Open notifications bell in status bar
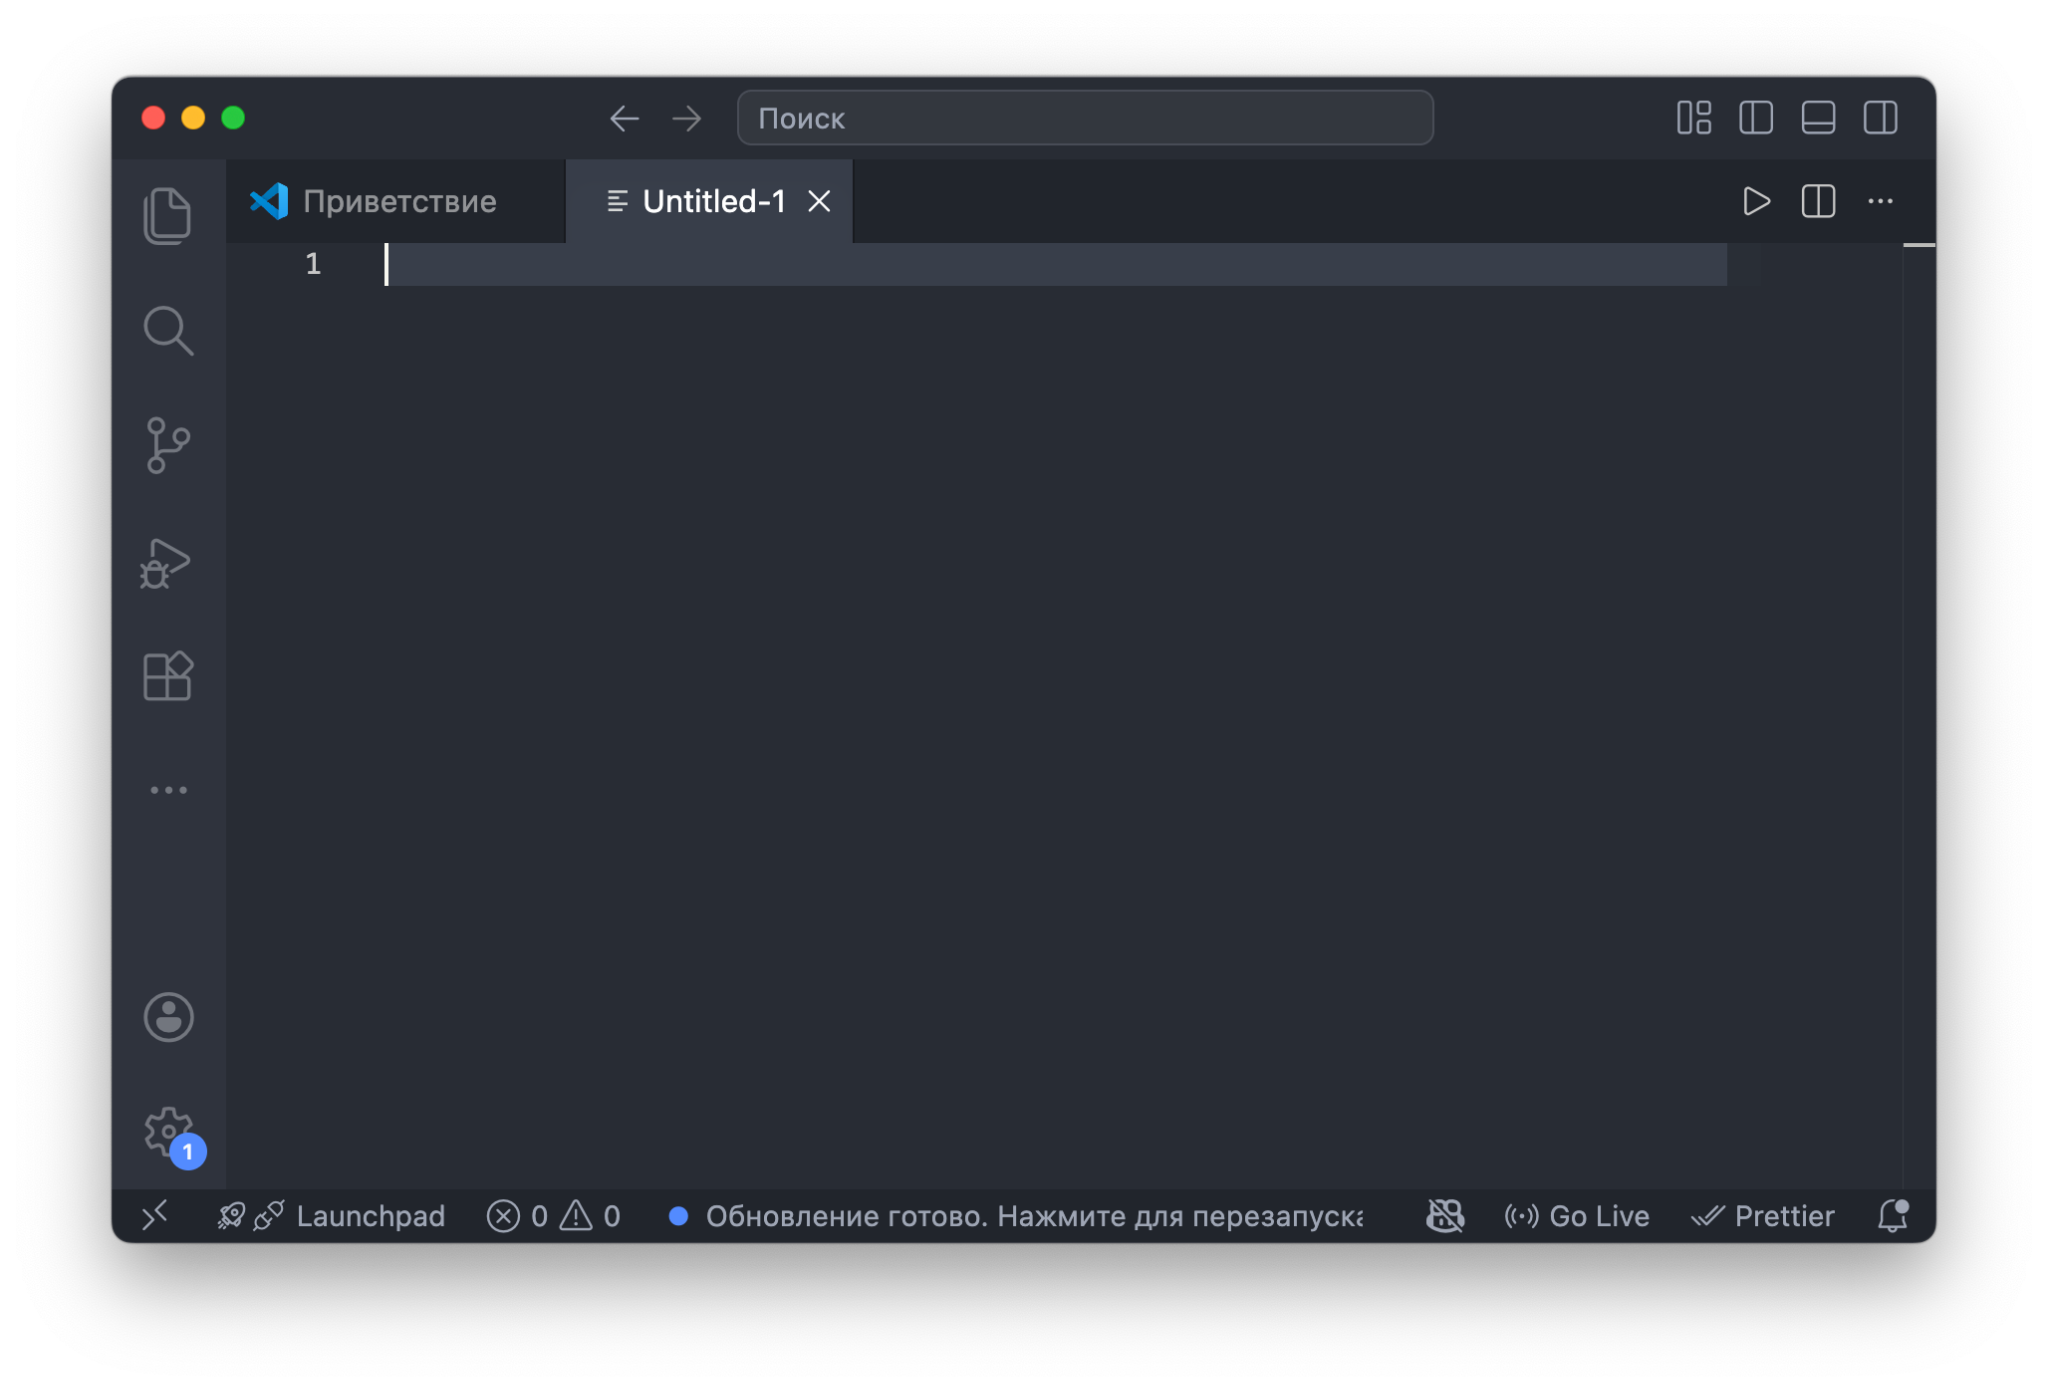 tap(1892, 1216)
